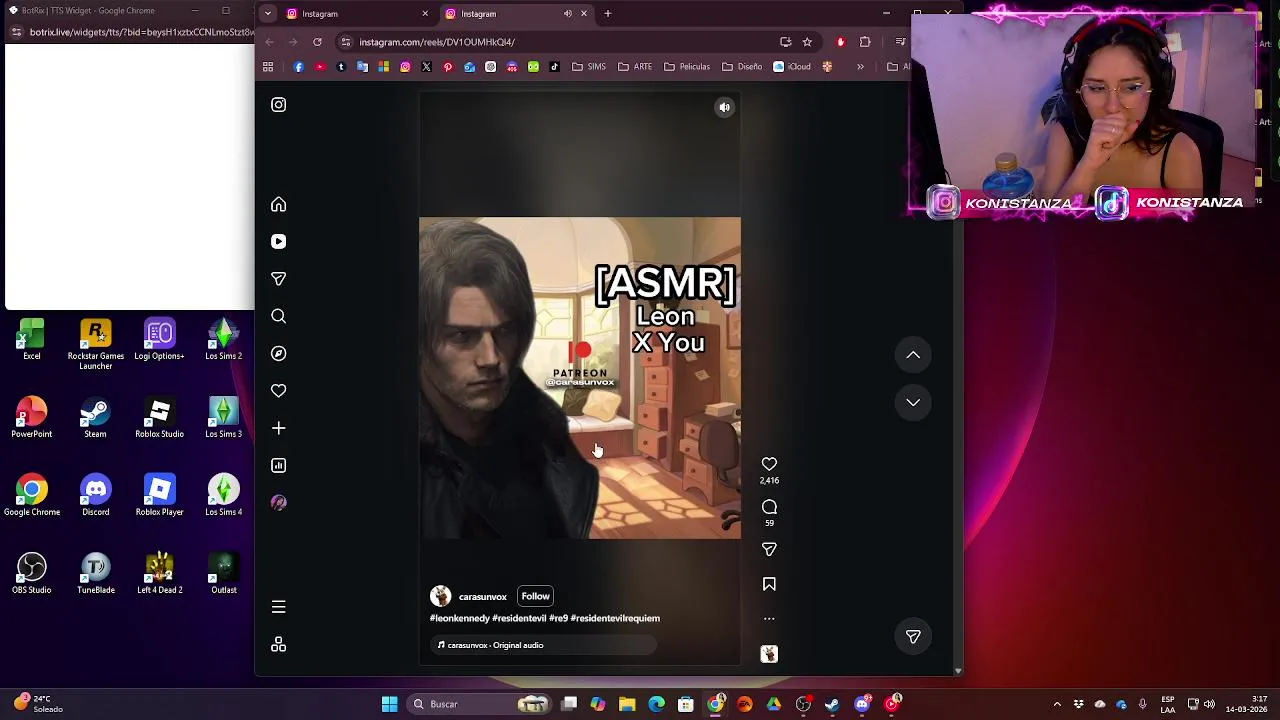Open the comments on the reel
1280x720 pixels.
pyautogui.click(x=769, y=507)
